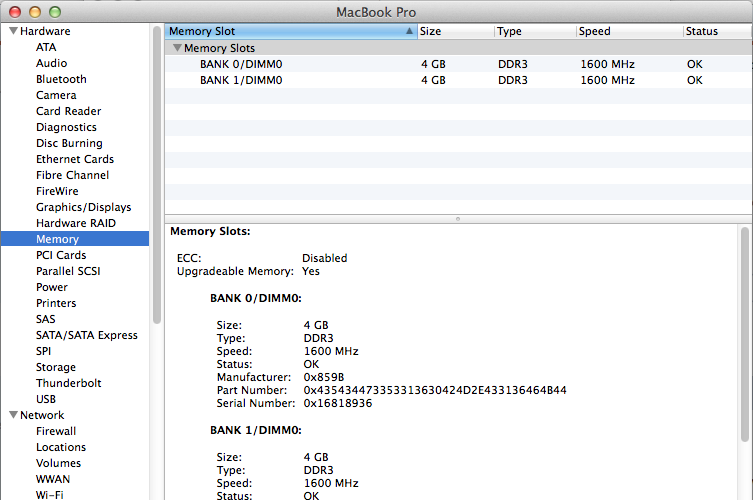Open Disc Burning information
This screenshot has height=500, width=753.
click(x=69, y=143)
